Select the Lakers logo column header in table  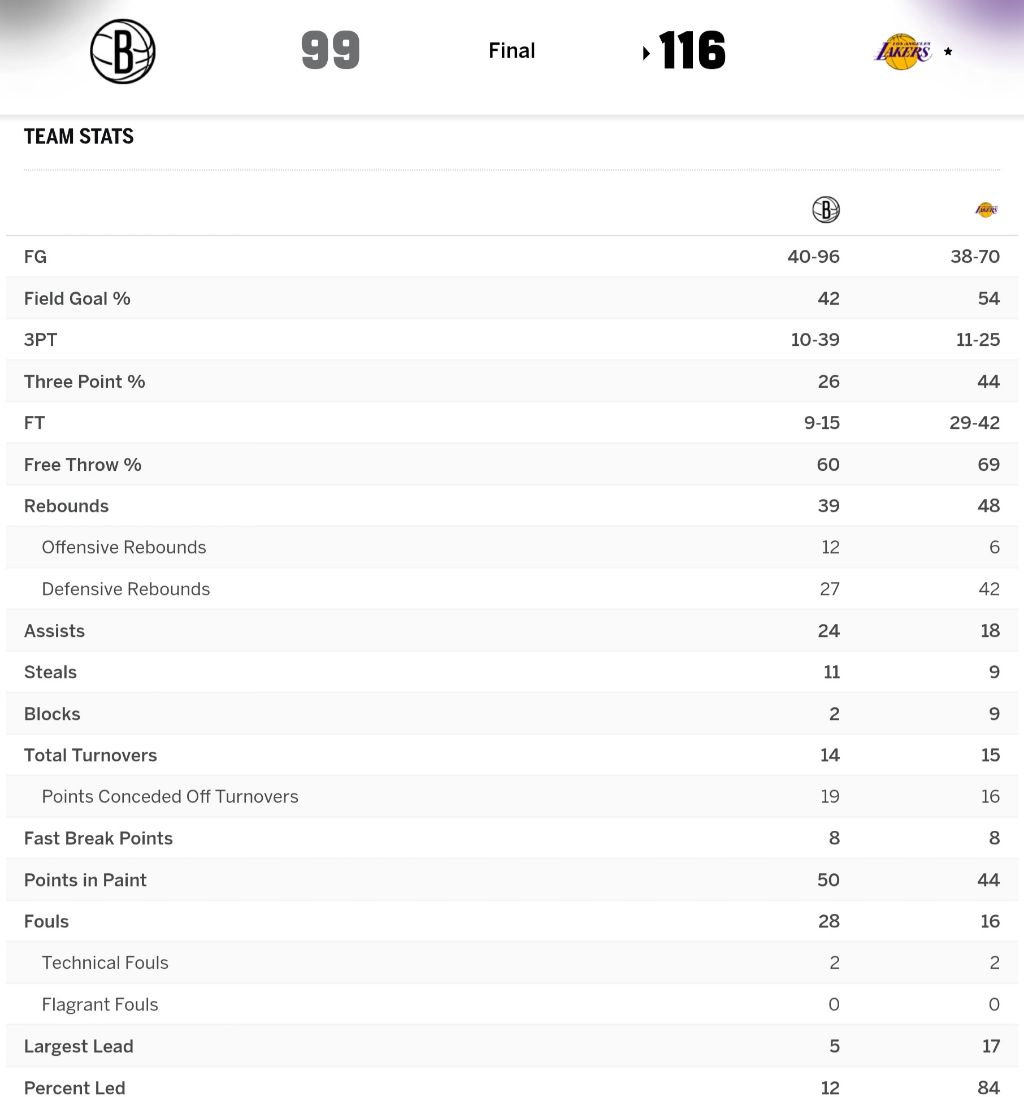(986, 210)
